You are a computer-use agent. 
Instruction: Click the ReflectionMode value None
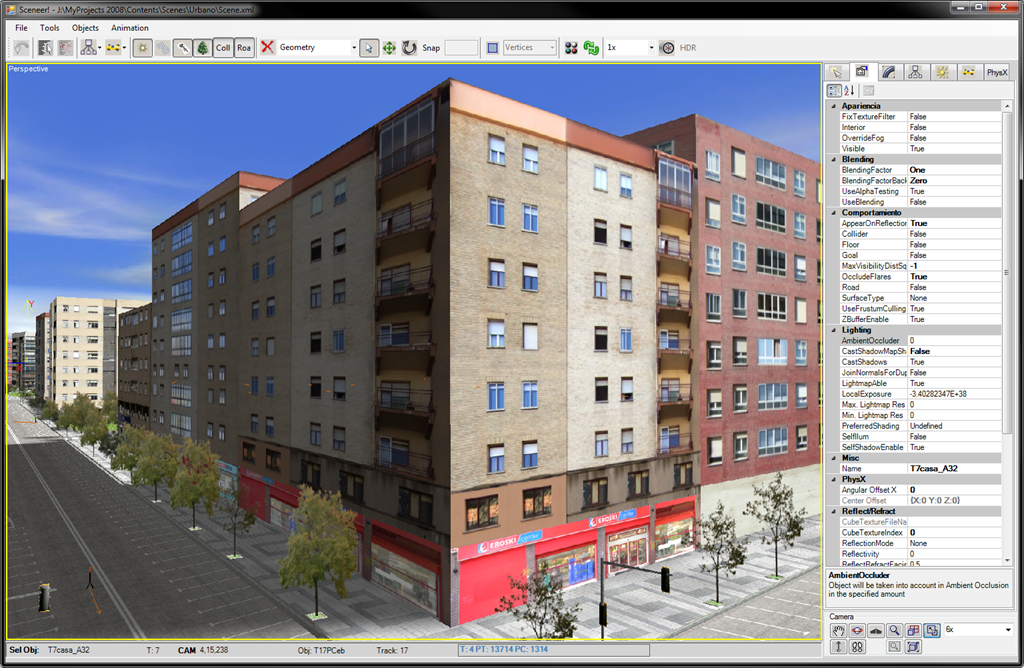(955, 543)
